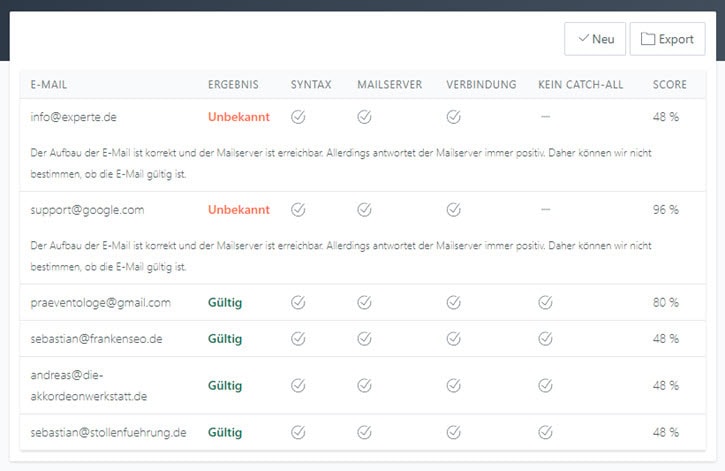Viewport: 725px width, 471px height.
Task: Select the support@google.com email address
Action: click(88, 210)
